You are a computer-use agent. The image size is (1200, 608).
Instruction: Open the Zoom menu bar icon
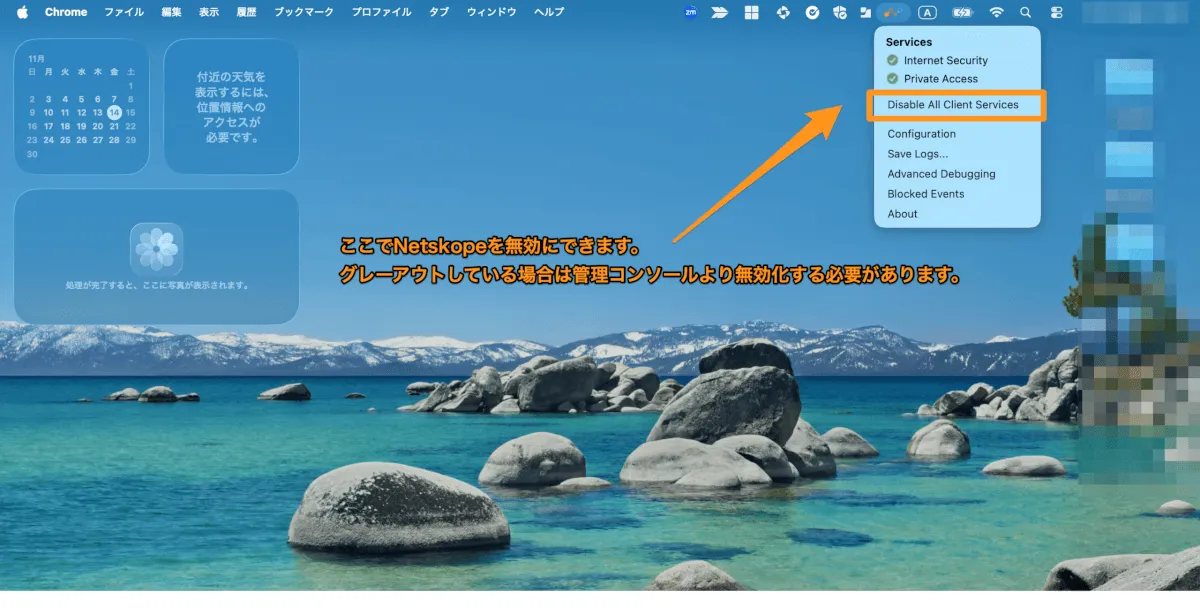(x=690, y=12)
